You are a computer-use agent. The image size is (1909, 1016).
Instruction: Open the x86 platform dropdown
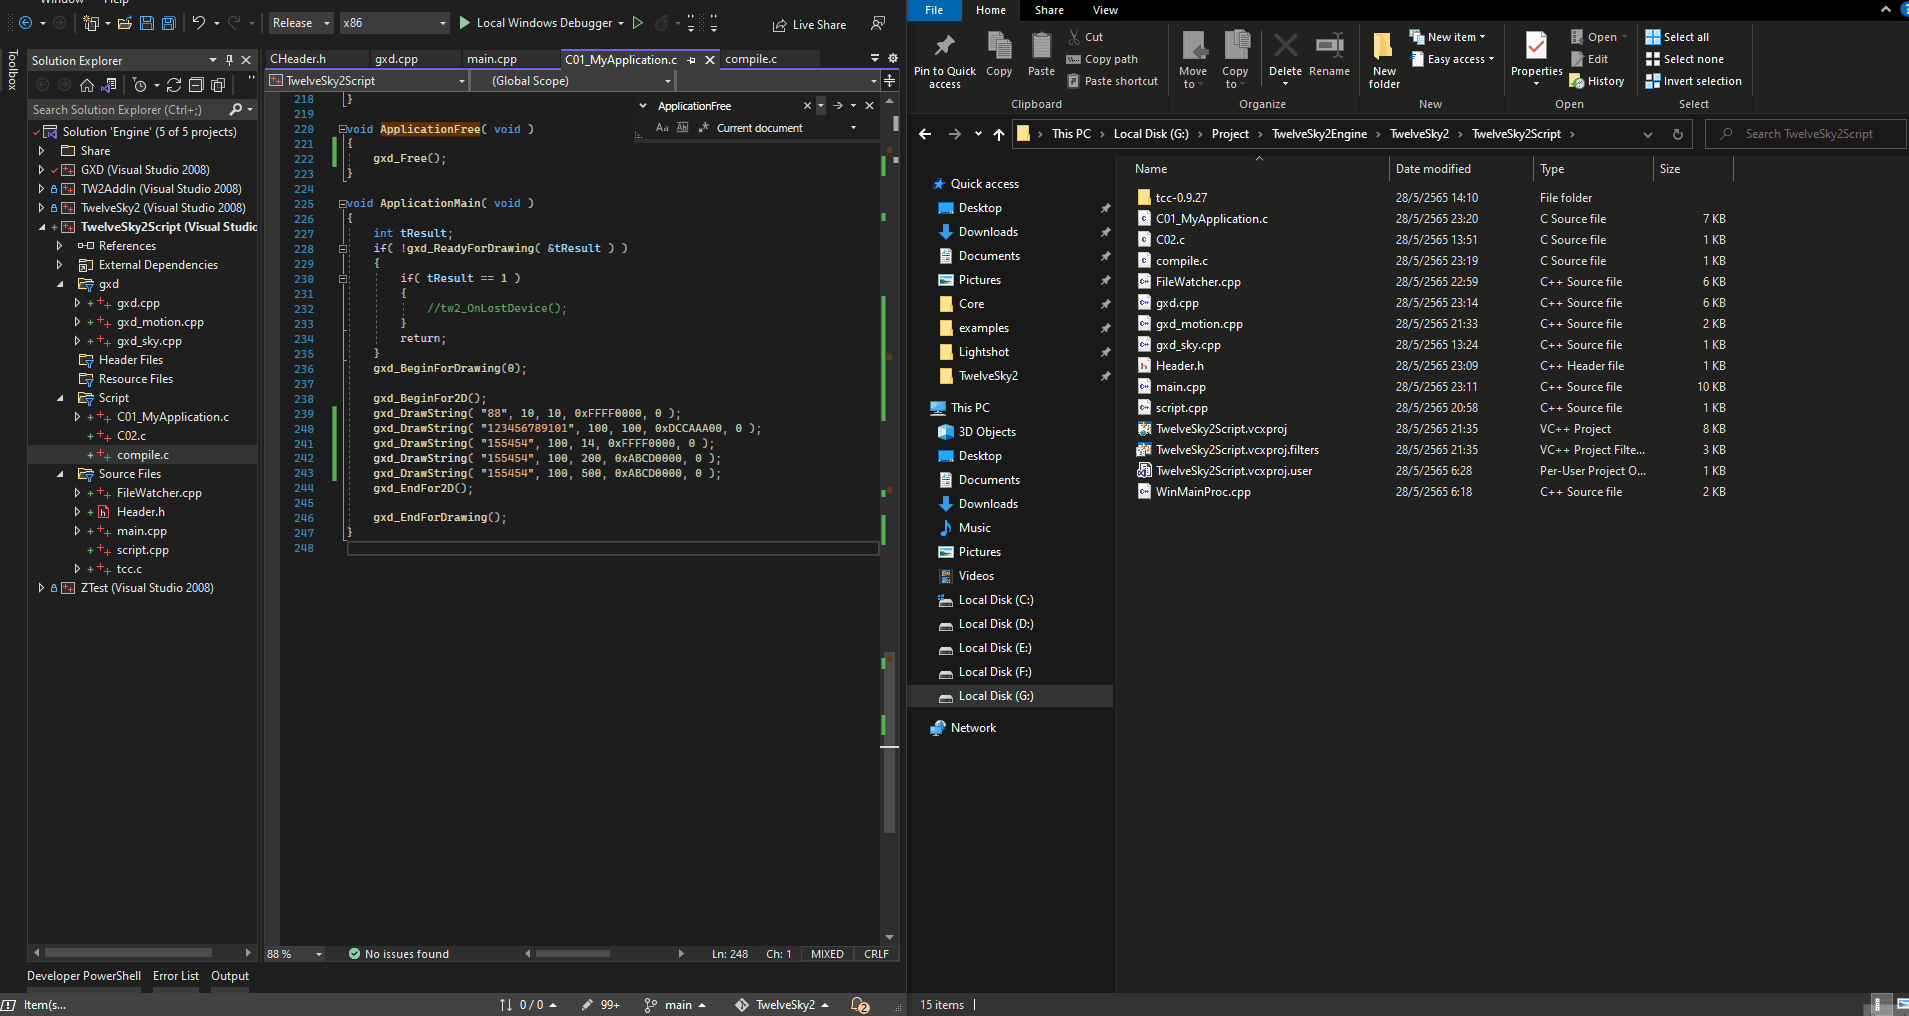tap(394, 22)
